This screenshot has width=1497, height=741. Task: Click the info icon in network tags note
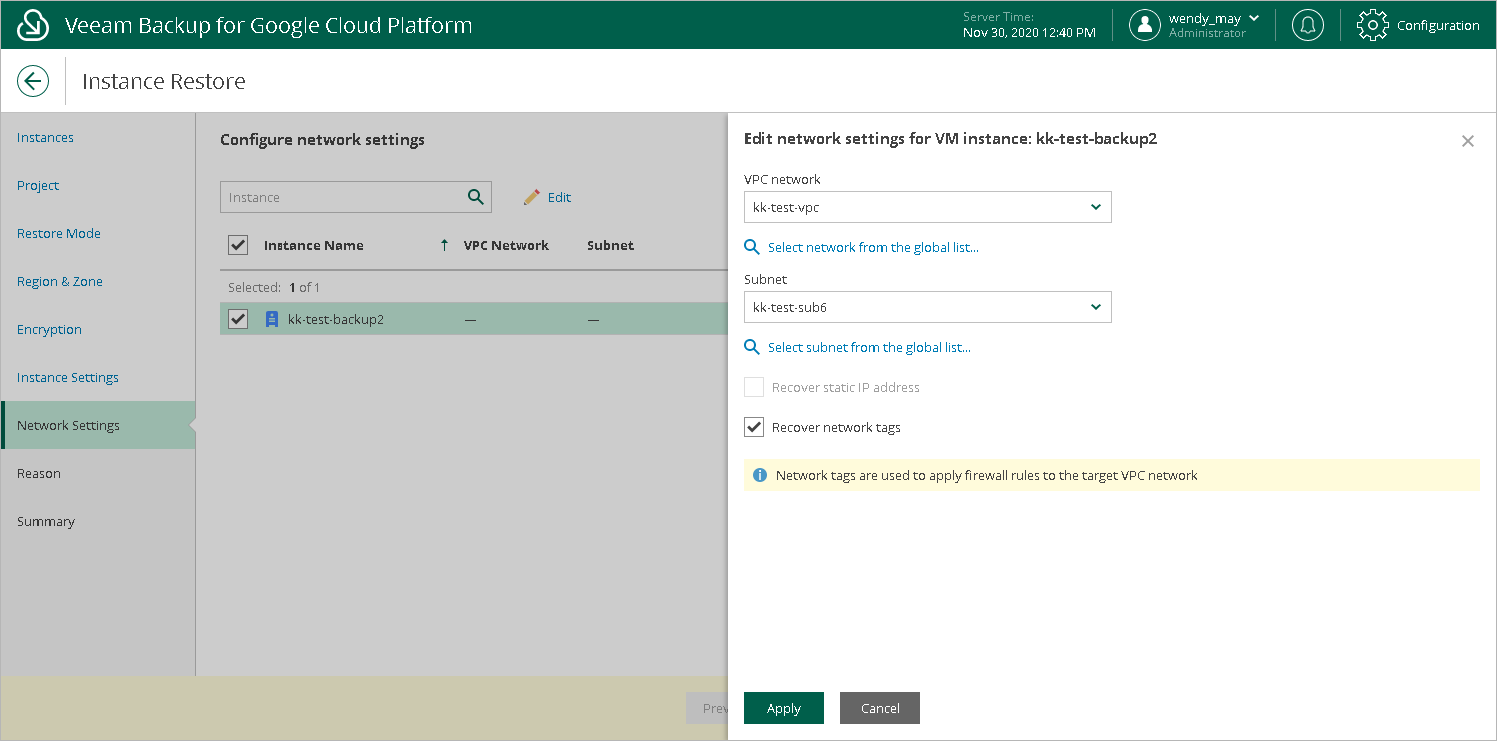coord(760,475)
